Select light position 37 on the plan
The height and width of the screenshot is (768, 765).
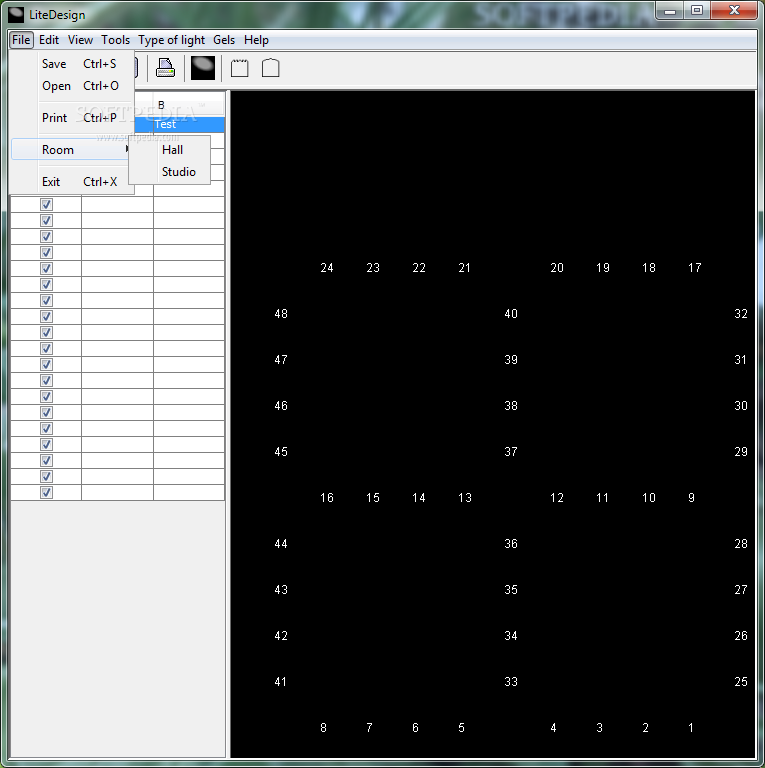511,452
